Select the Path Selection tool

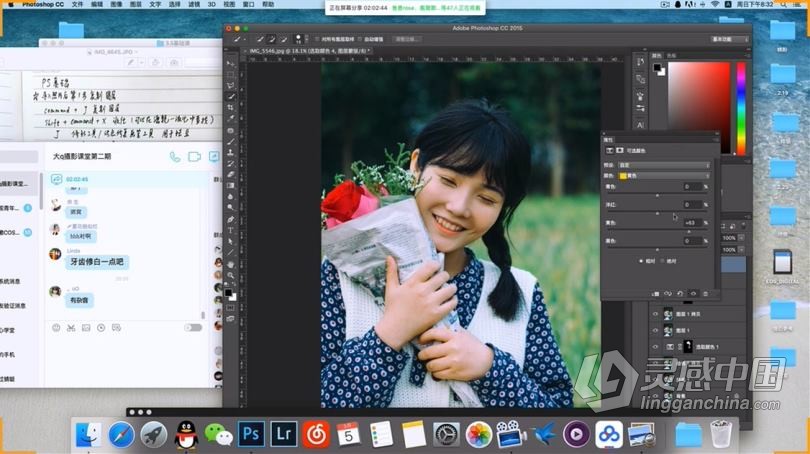[230, 242]
